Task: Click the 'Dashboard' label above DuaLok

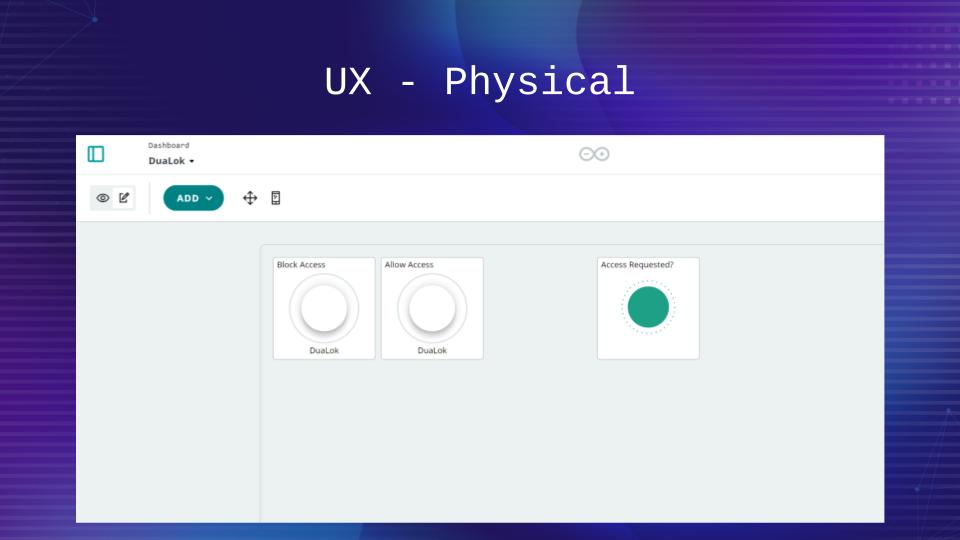Action: click(x=168, y=145)
